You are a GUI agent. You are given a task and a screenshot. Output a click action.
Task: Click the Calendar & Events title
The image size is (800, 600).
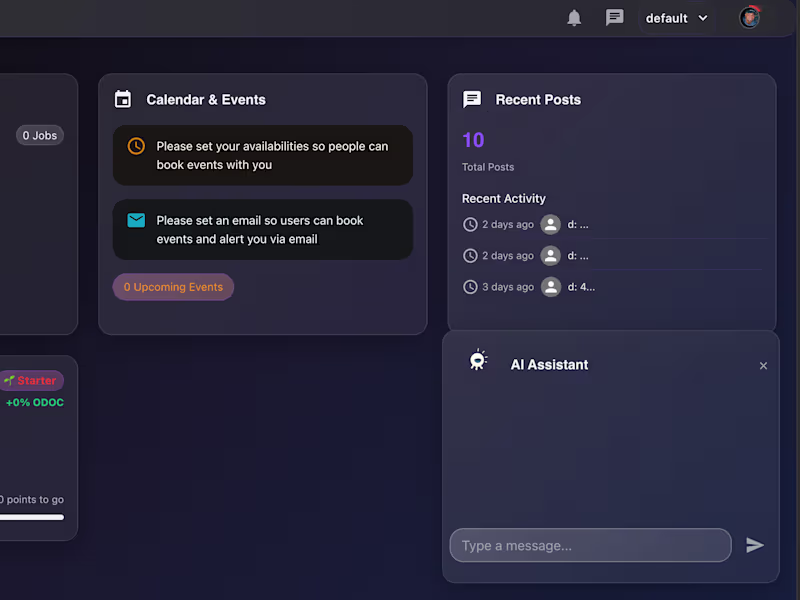pos(206,99)
